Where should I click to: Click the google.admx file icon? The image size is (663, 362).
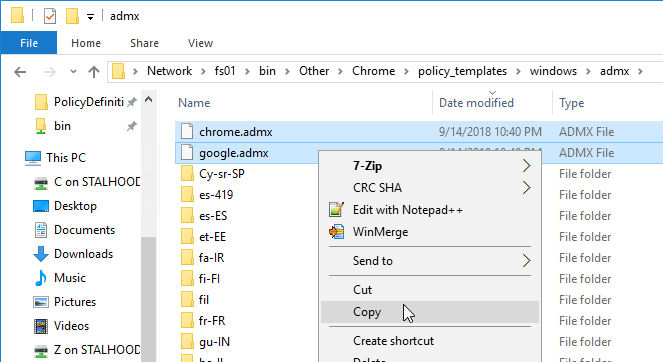(x=187, y=153)
